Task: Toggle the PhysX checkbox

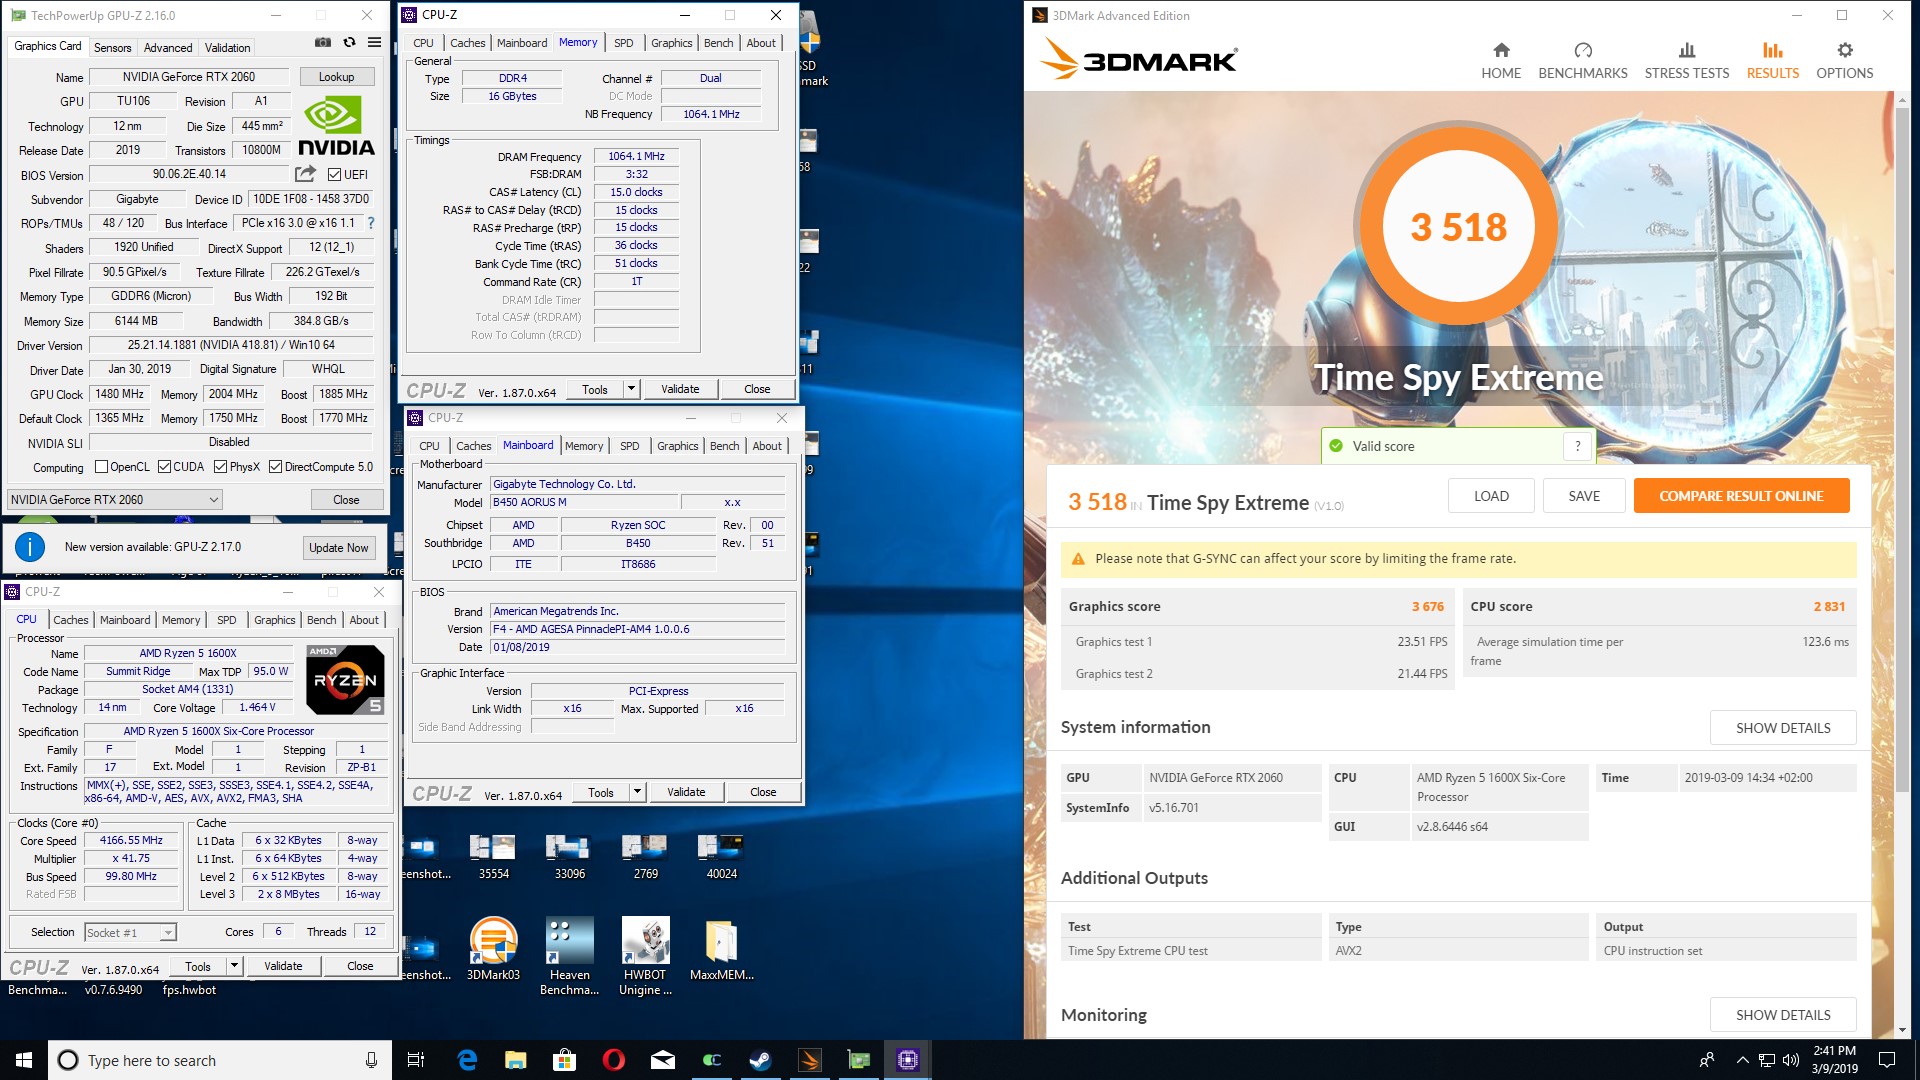Action: [220, 467]
